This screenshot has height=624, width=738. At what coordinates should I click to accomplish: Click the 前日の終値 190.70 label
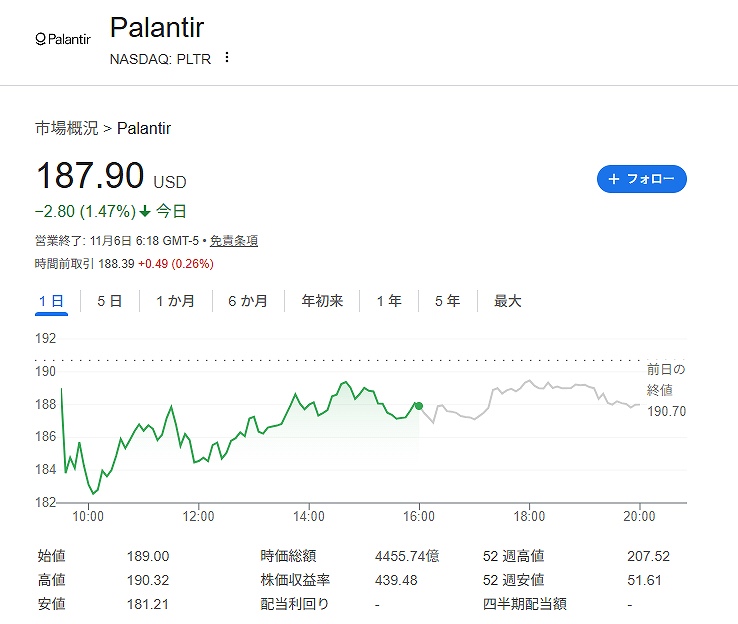pyautogui.click(x=665, y=390)
